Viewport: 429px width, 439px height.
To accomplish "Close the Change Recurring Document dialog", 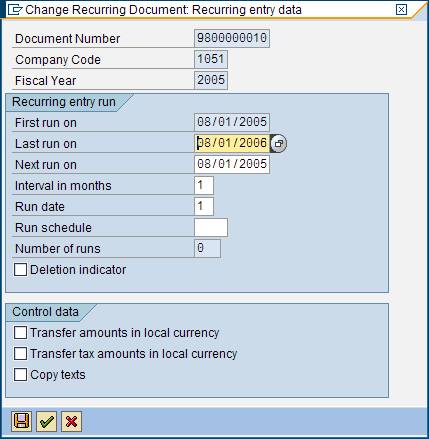I will tap(401, 9).
